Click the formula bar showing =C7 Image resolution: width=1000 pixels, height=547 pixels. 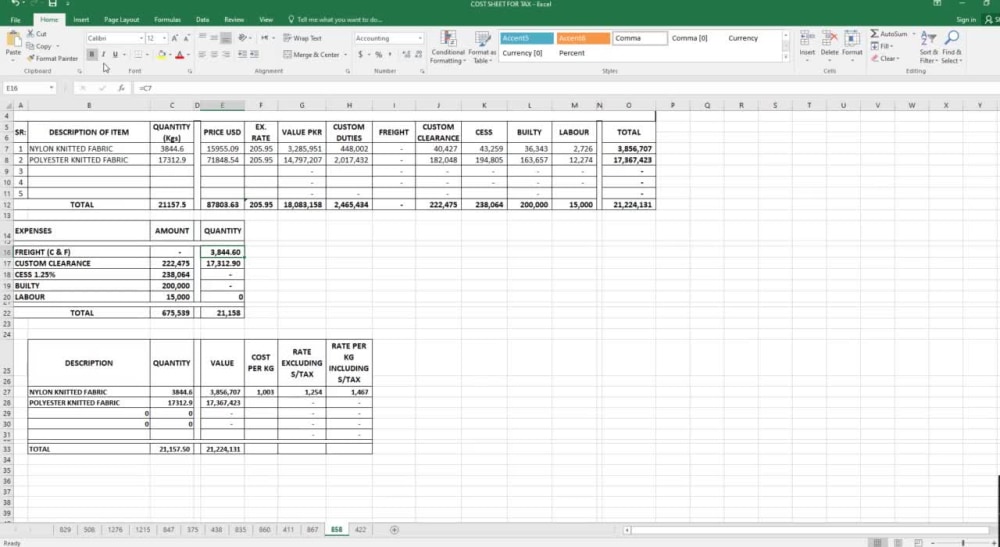pos(564,88)
